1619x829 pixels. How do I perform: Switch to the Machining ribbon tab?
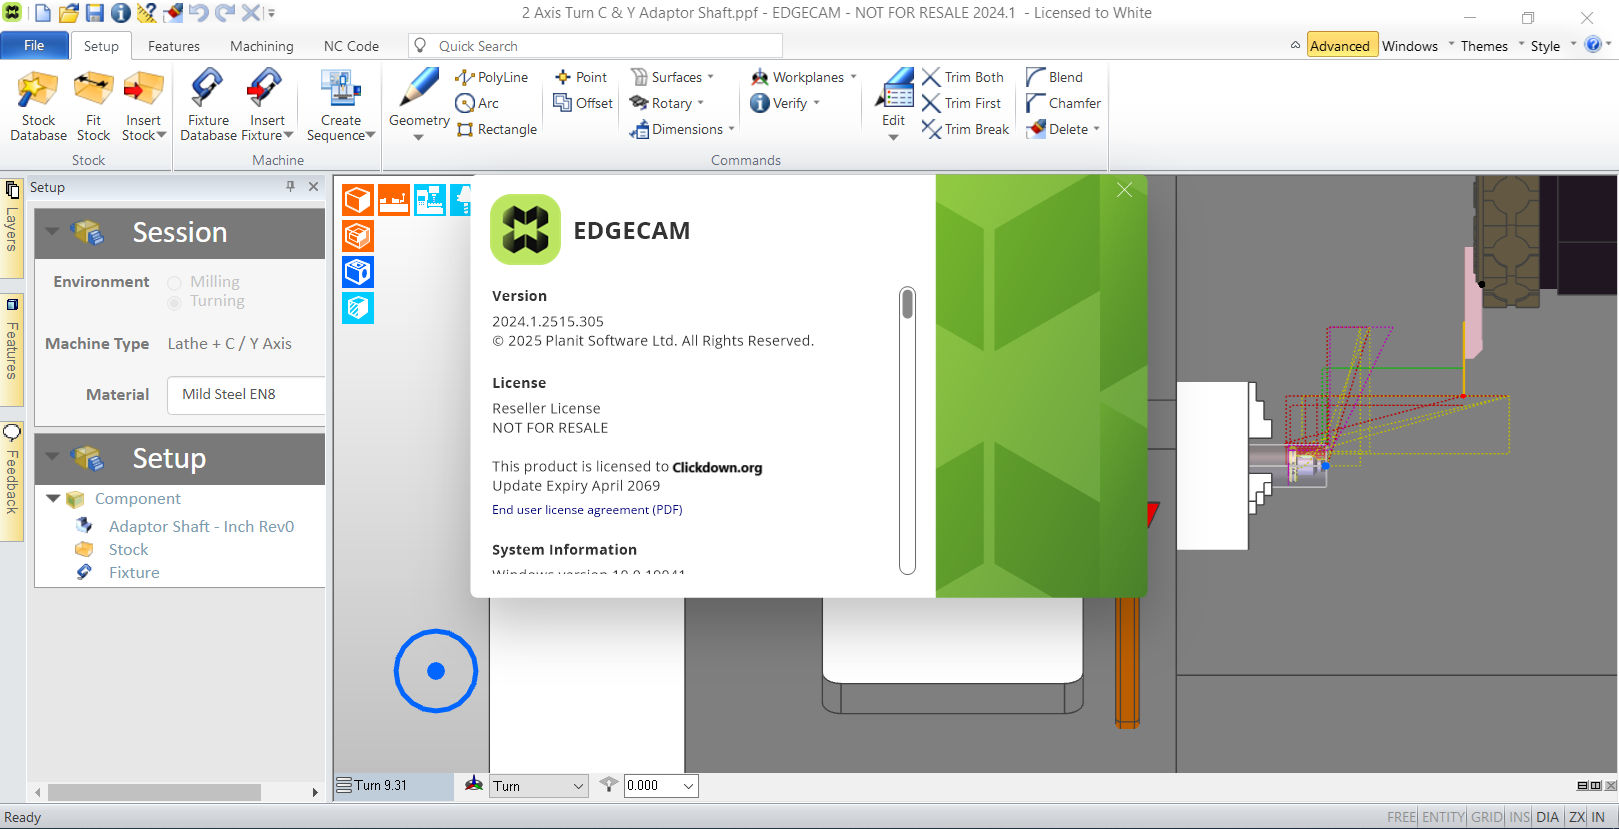(x=261, y=46)
